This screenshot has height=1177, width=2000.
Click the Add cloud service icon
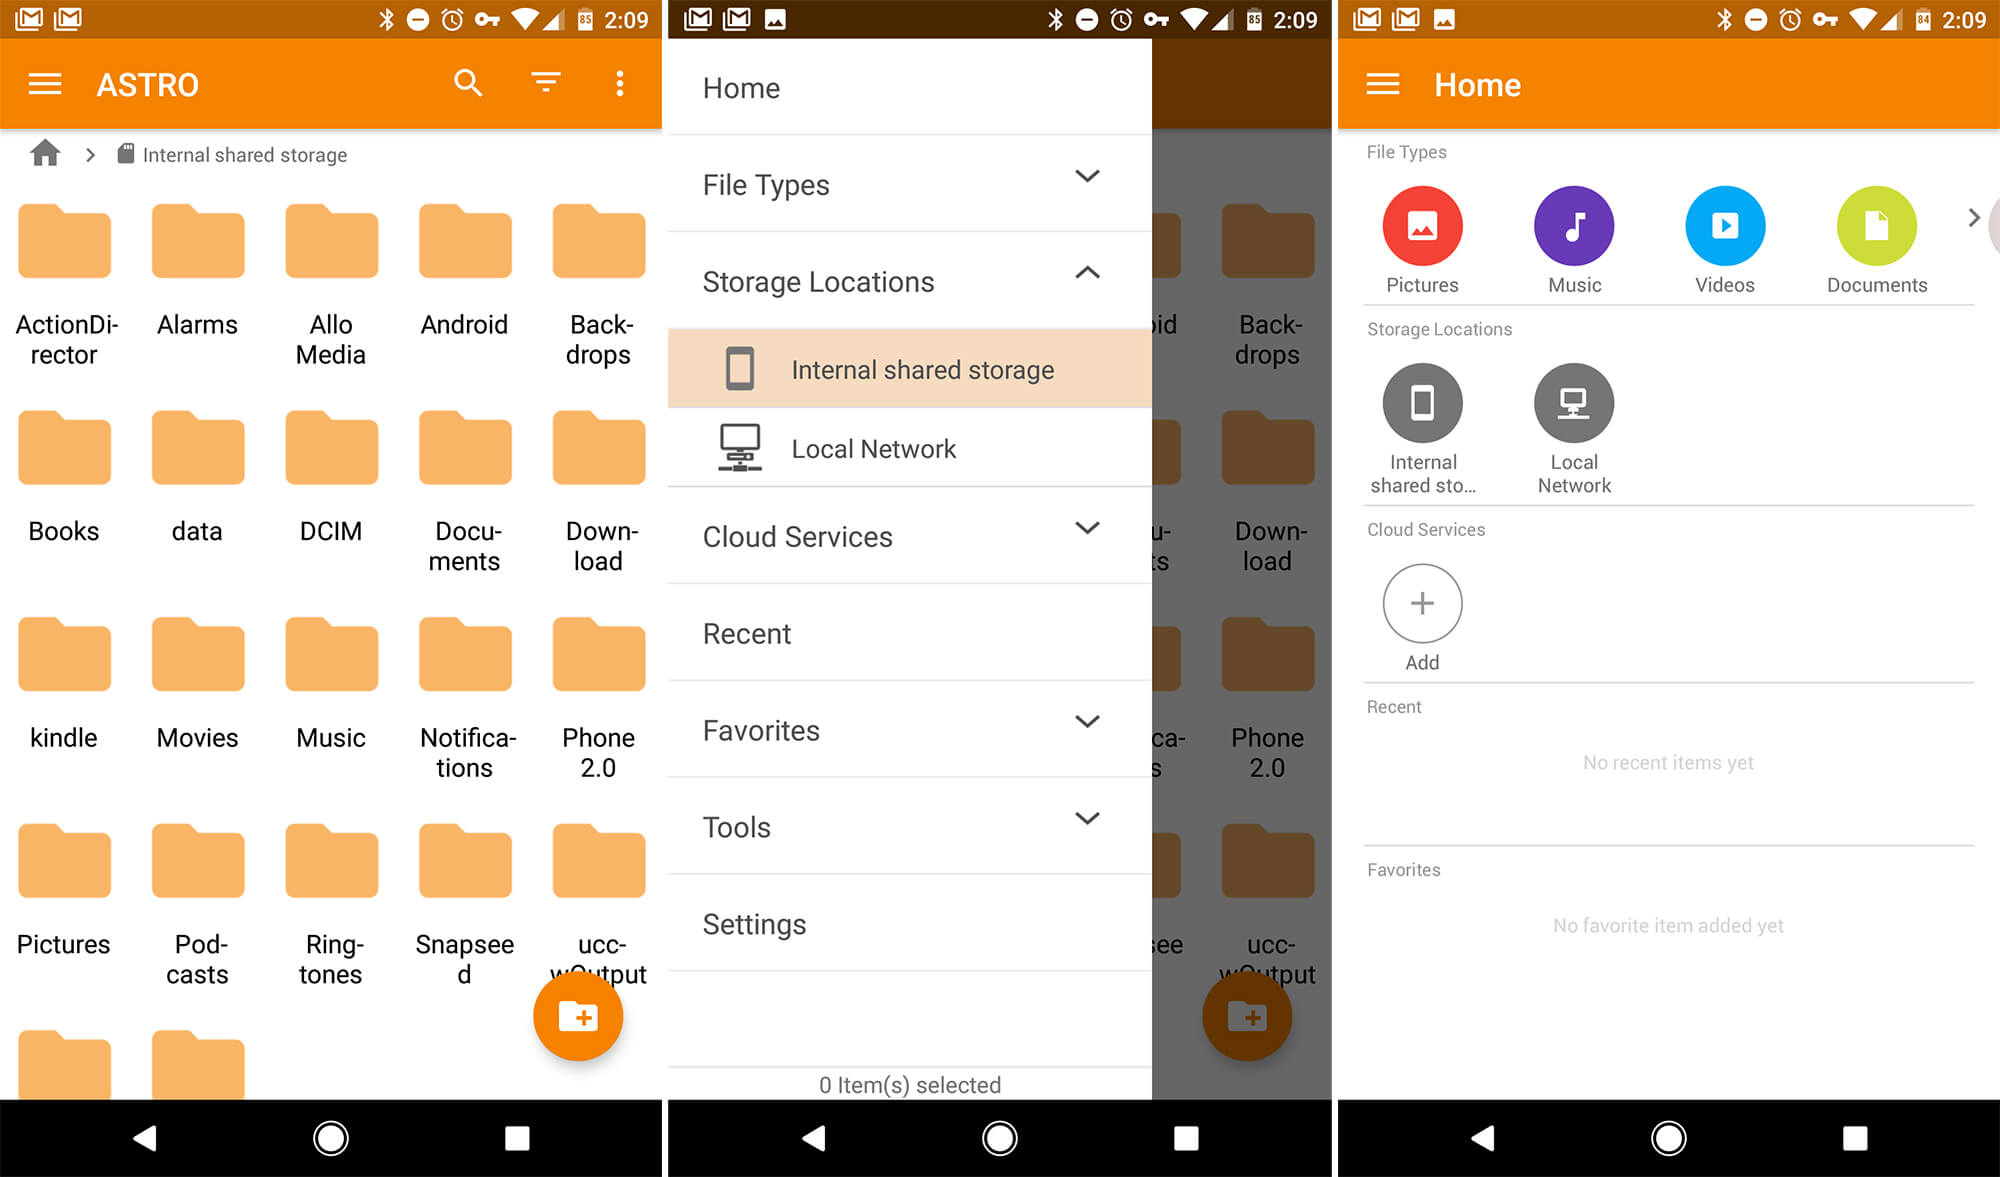point(1423,603)
